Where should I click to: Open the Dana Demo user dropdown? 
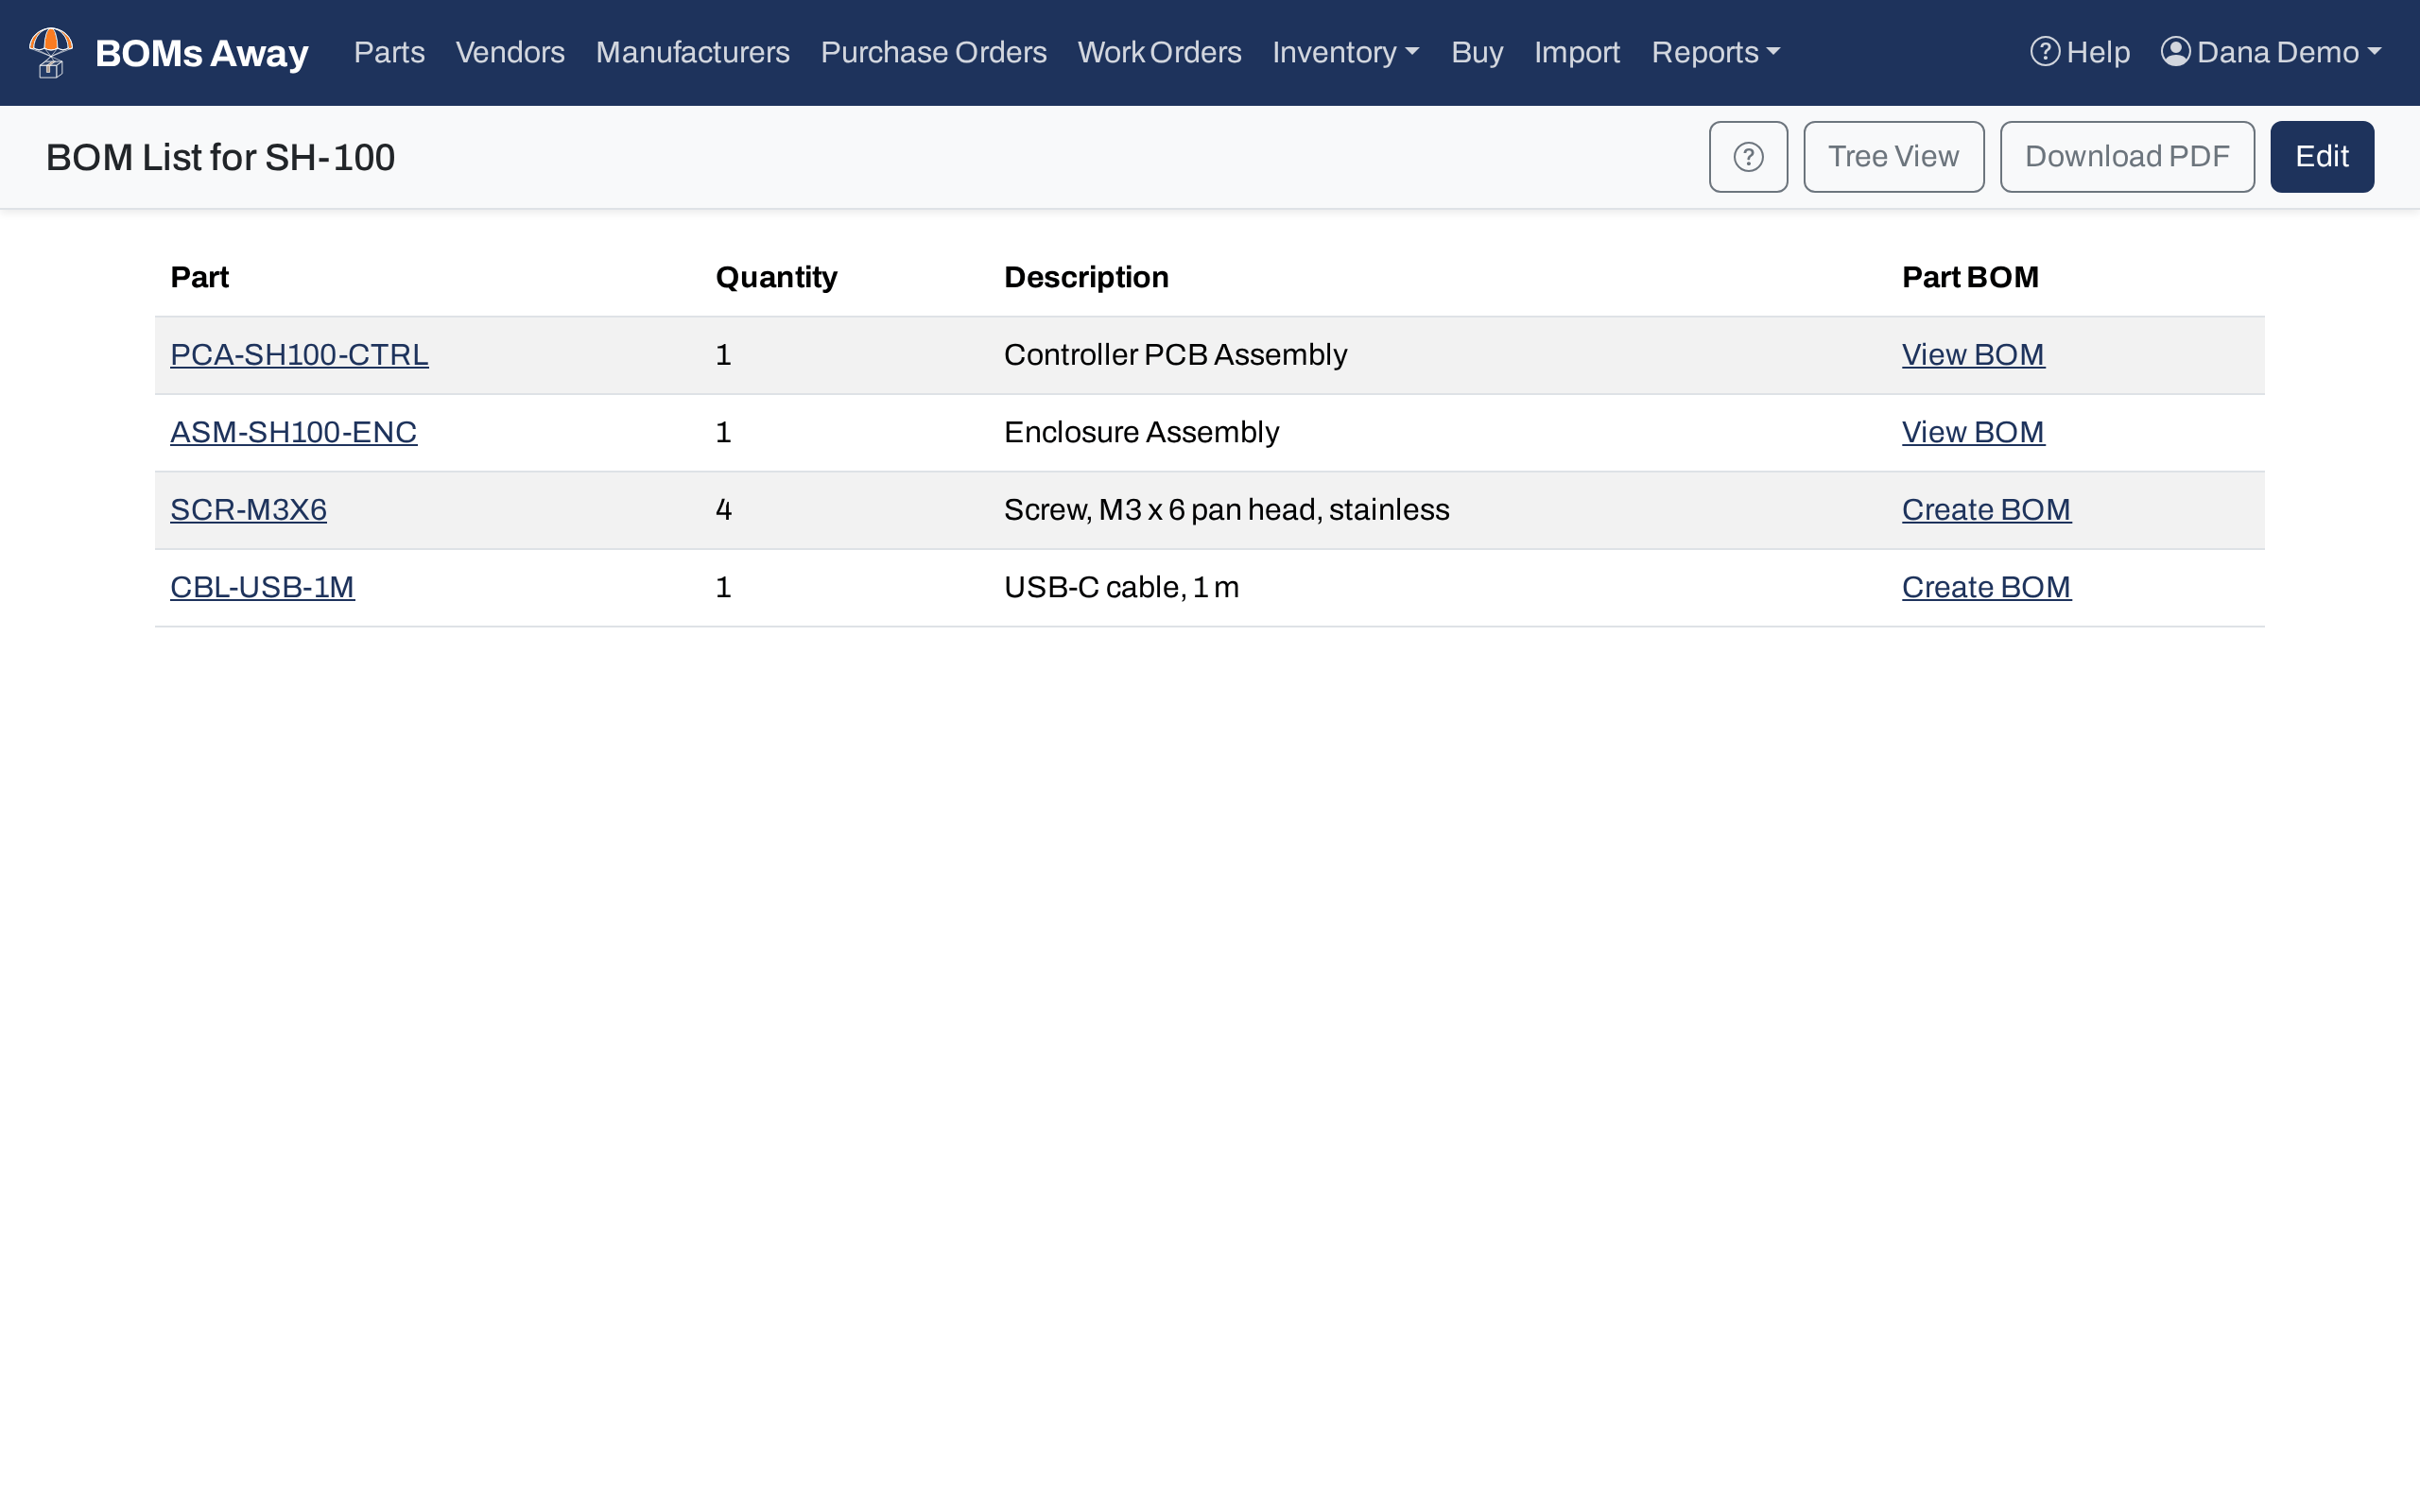point(2271,52)
